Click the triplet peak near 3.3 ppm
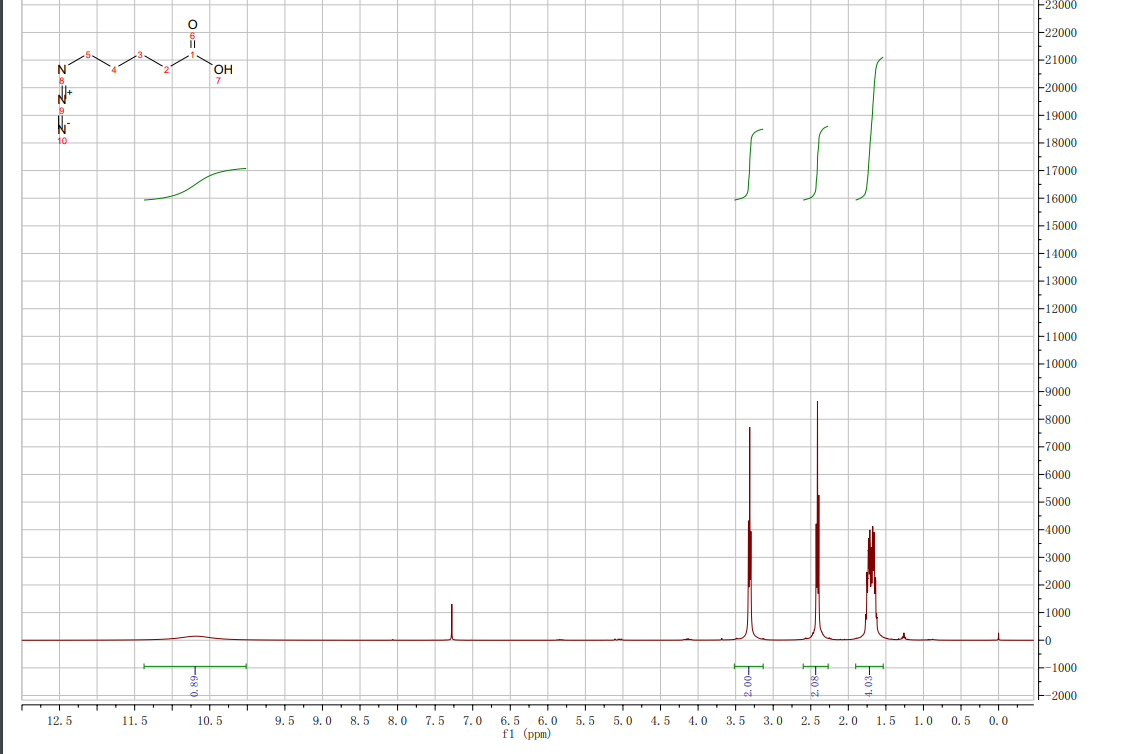This screenshot has height=754, width=1122. point(750,520)
